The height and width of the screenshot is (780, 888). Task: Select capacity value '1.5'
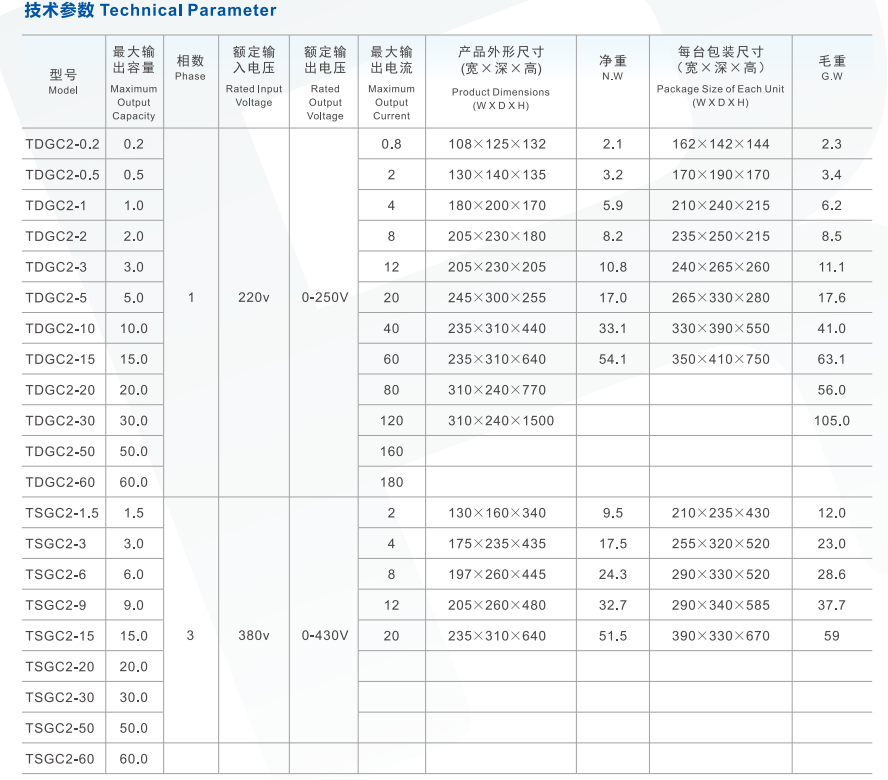tap(134, 513)
